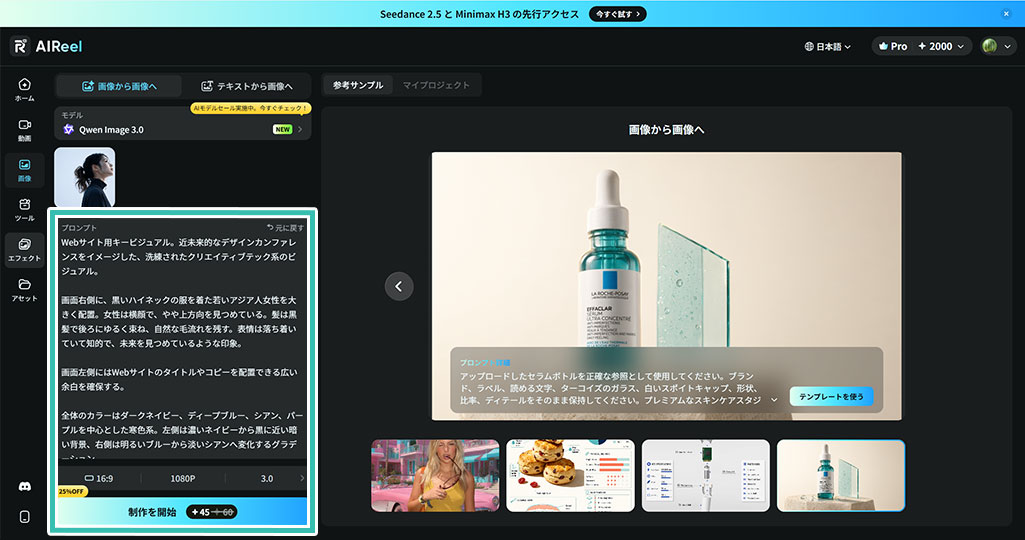Select the blonde woman pink car thumbnail
1025x540 pixels.
click(435, 475)
